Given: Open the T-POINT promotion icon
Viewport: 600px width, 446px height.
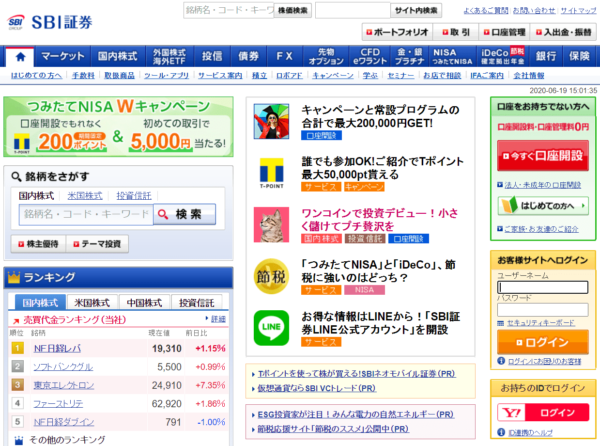Looking at the screenshot, I should tap(270, 172).
